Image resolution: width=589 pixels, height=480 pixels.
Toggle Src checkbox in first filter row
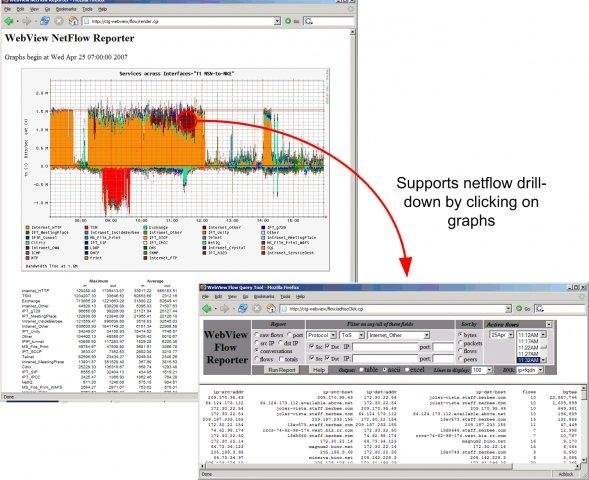pyautogui.click(x=311, y=346)
